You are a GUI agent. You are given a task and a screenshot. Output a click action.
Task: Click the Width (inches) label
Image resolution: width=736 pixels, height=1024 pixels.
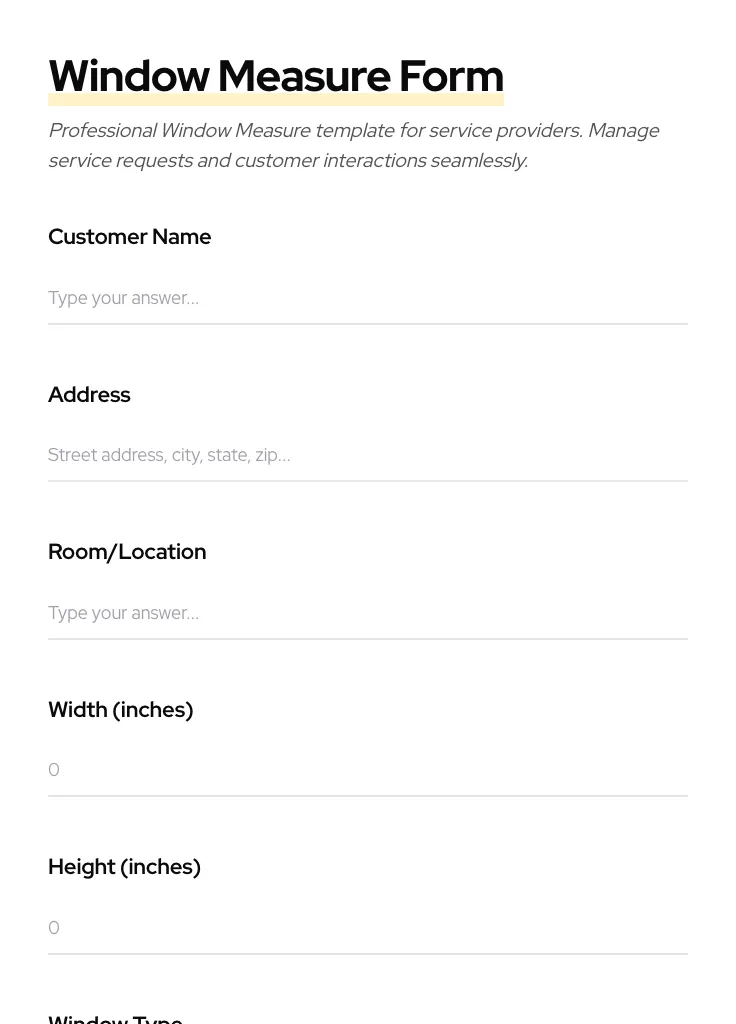(120, 710)
